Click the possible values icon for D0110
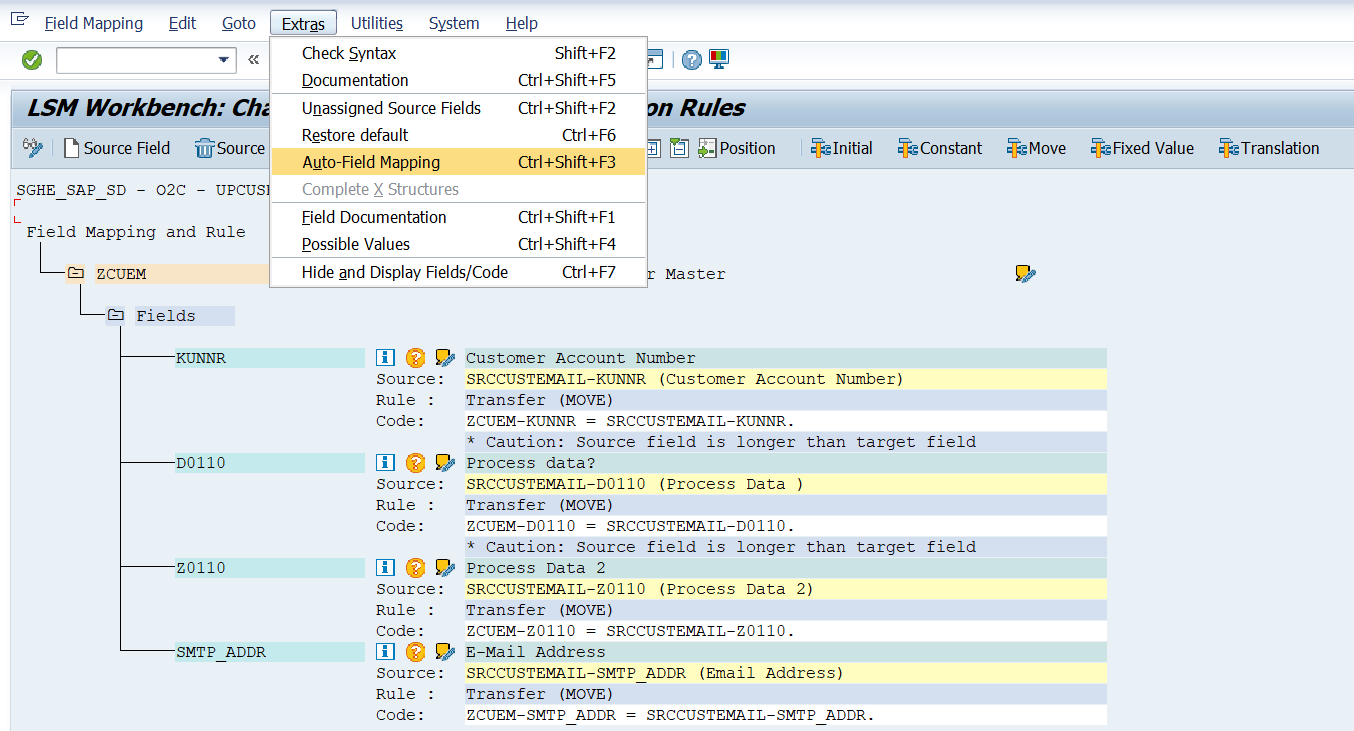 click(x=415, y=463)
